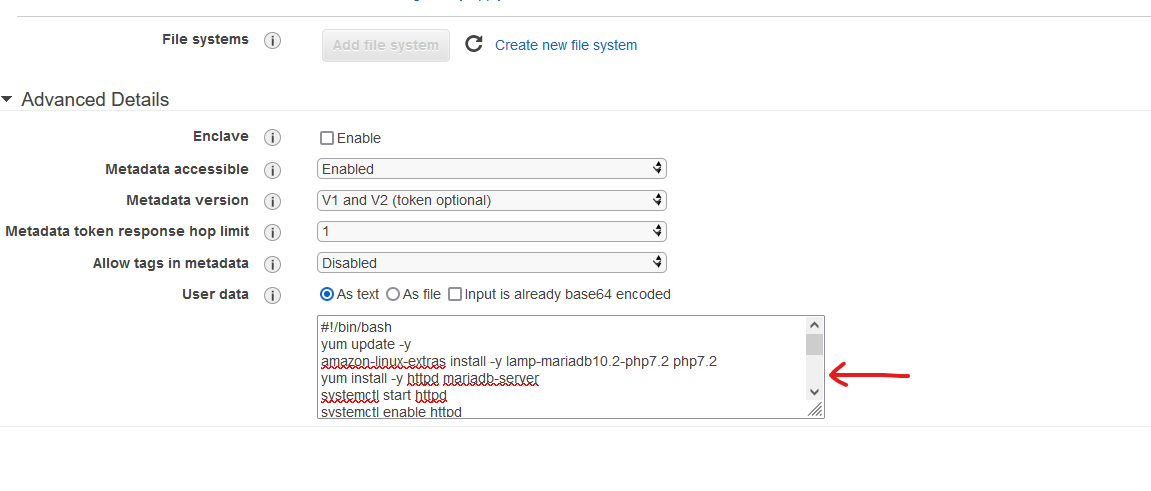Open Metadata version dropdown
The image size is (1151, 491).
pyautogui.click(x=491, y=200)
